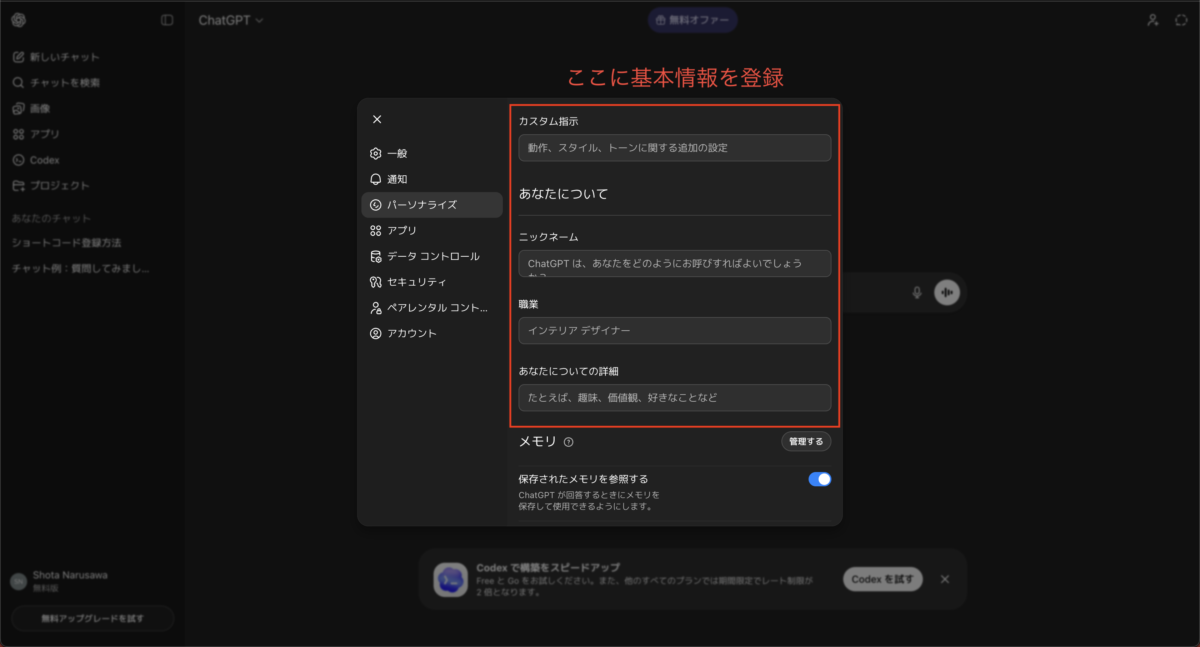Click the temporary chat icon at top right

tap(1180, 20)
